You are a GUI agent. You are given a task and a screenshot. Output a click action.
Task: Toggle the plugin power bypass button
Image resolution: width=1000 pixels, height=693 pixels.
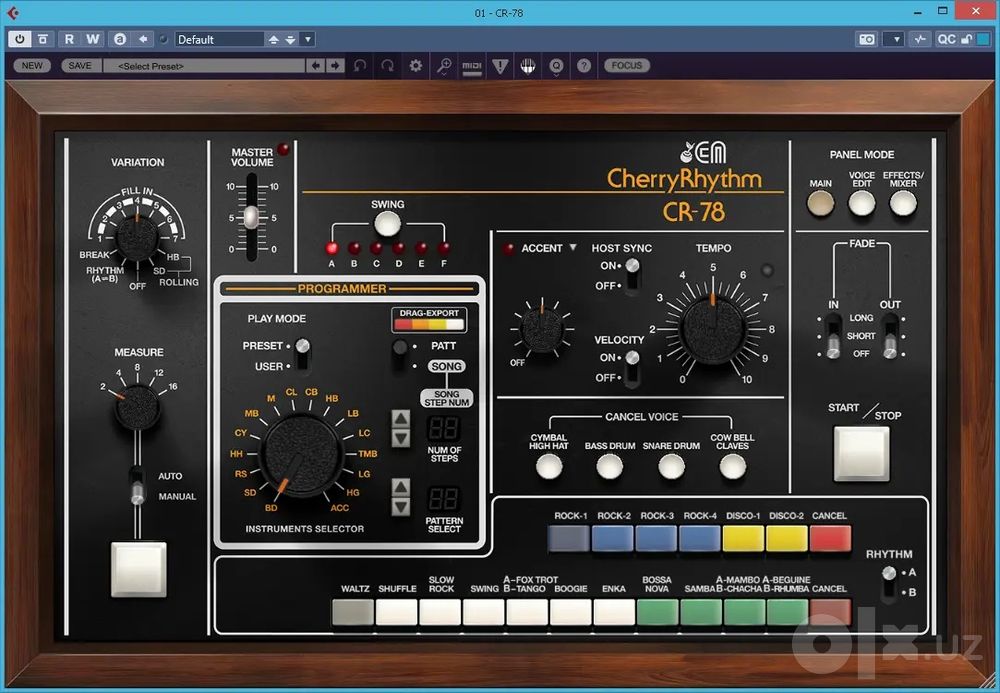pos(20,39)
